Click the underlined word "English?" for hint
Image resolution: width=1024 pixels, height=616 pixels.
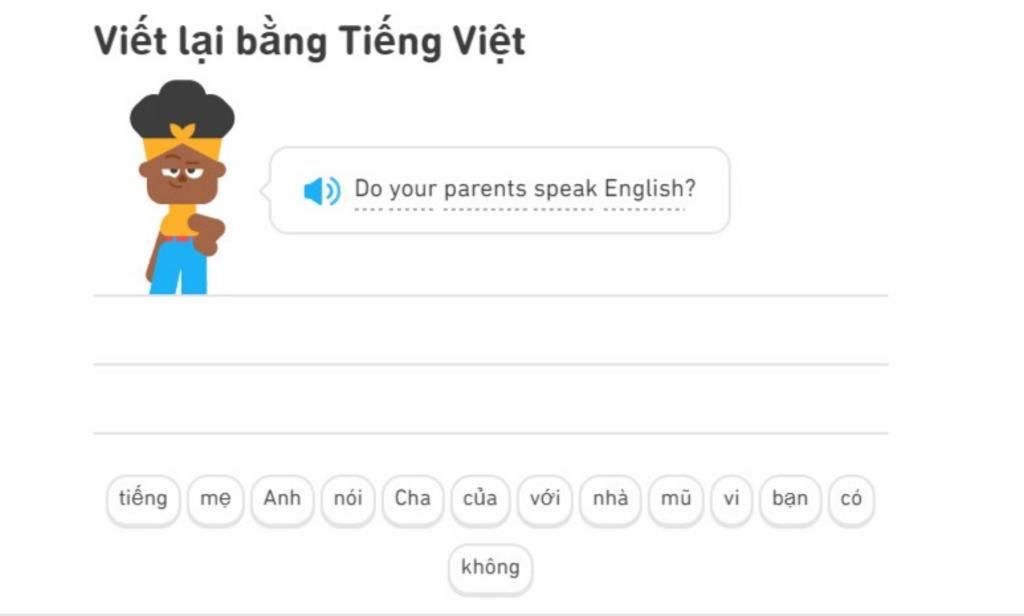tap(650, 189)
